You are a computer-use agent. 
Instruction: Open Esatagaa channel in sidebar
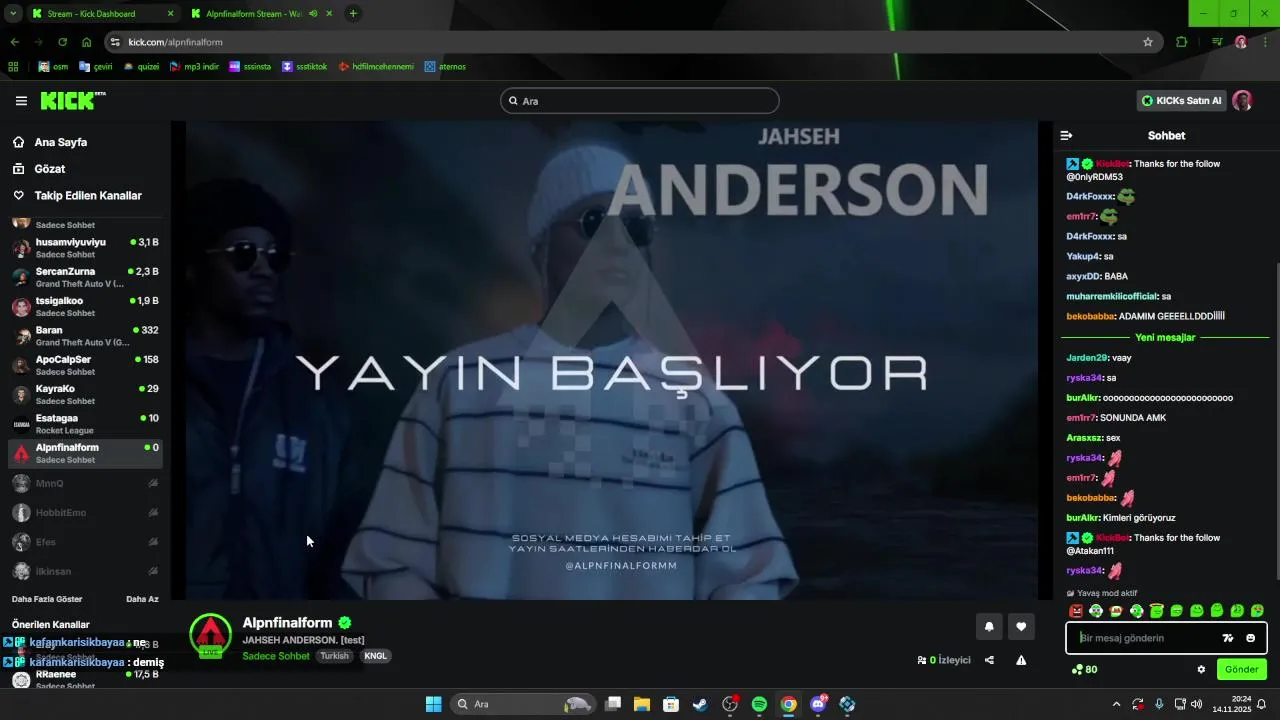pos(85,424)
